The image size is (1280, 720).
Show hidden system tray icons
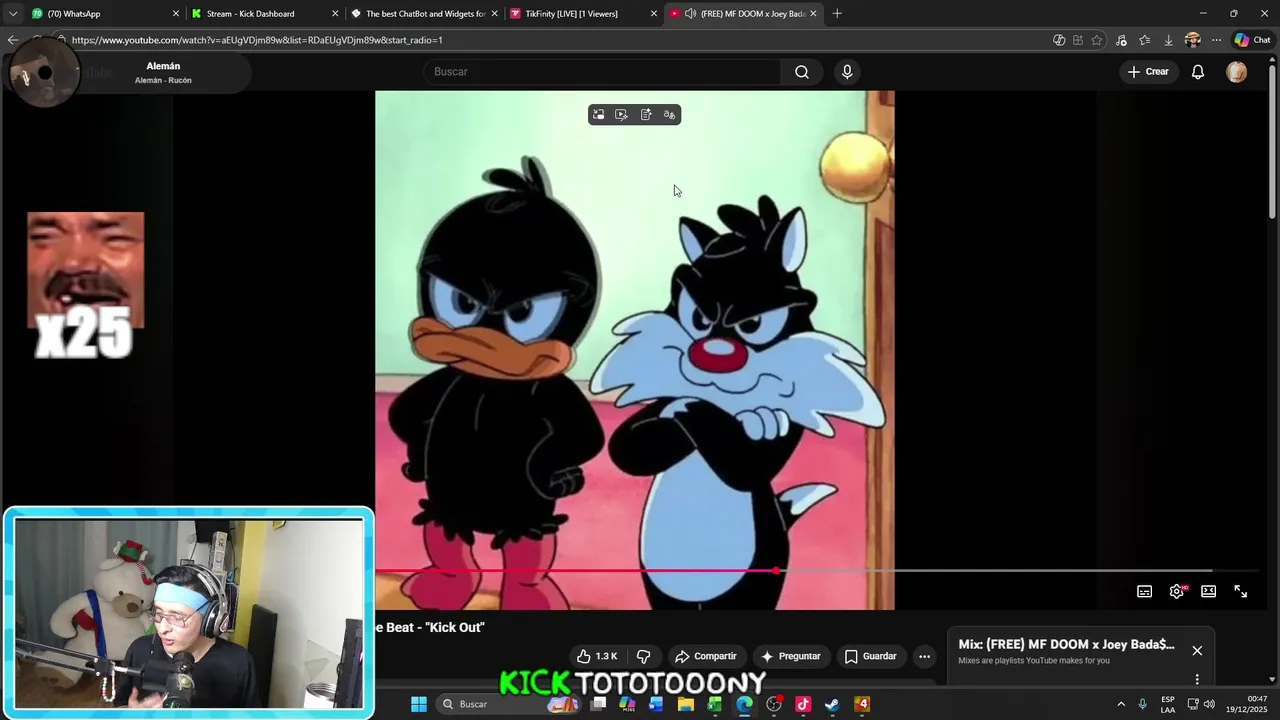coord(1121,704)
